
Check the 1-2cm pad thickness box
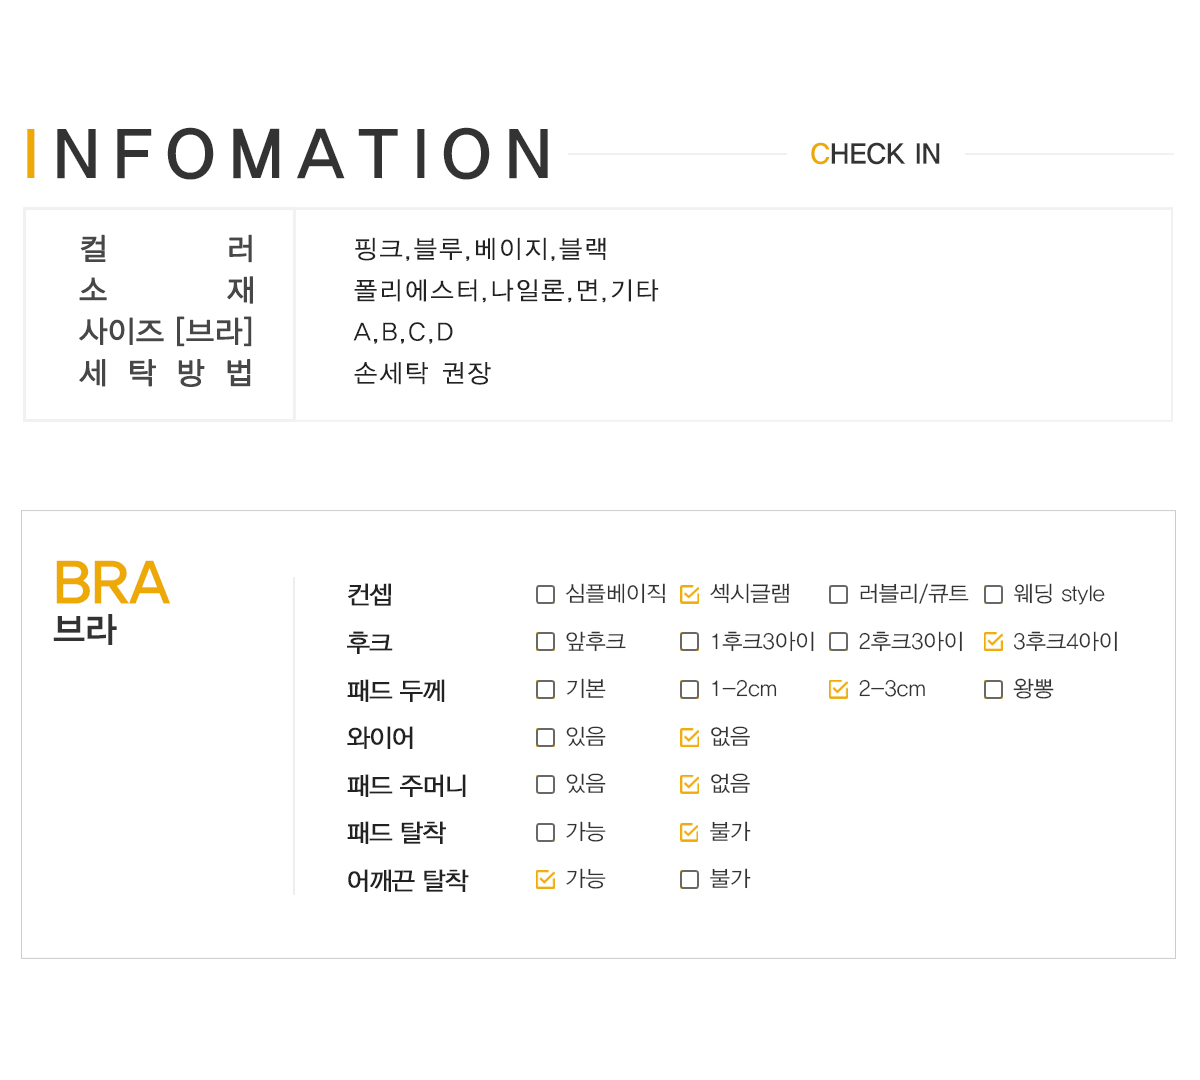pyautogui.click(x=689, y=690)
